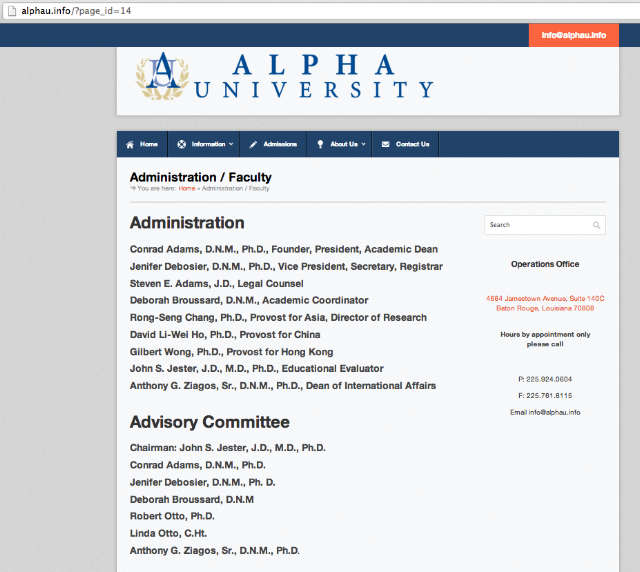Open the Contact Us menu item

pyautogui.click(x=412, y=144)
